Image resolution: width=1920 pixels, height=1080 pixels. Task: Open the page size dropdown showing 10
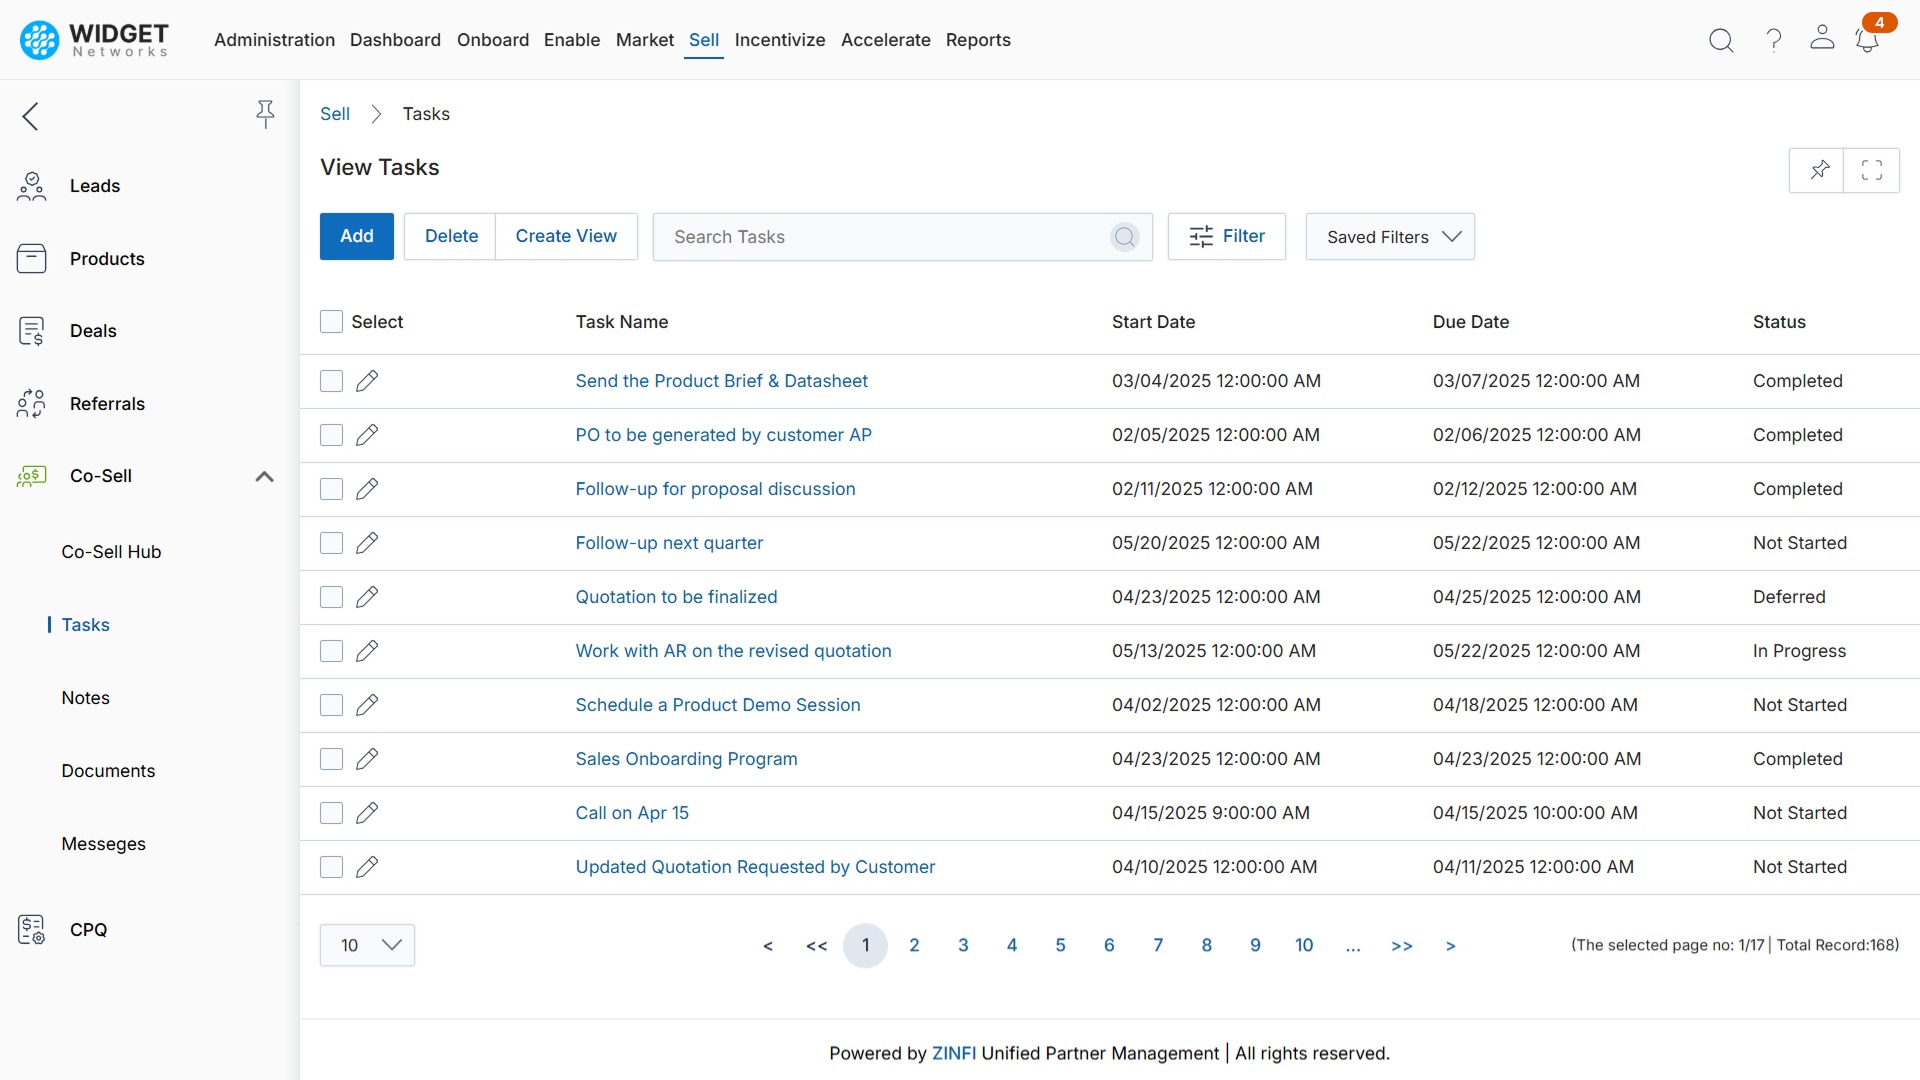click(x=366, y=944)
